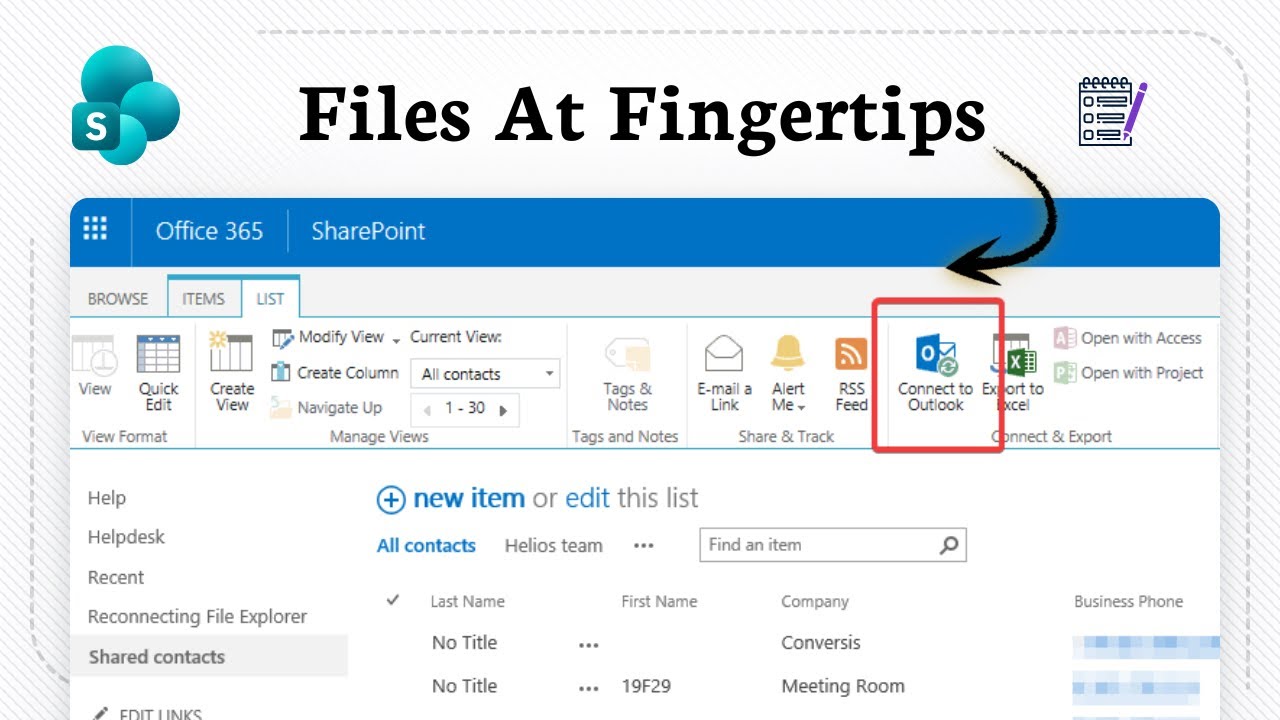
Task: Click the Conversis company cell
Action: (821, 643)
